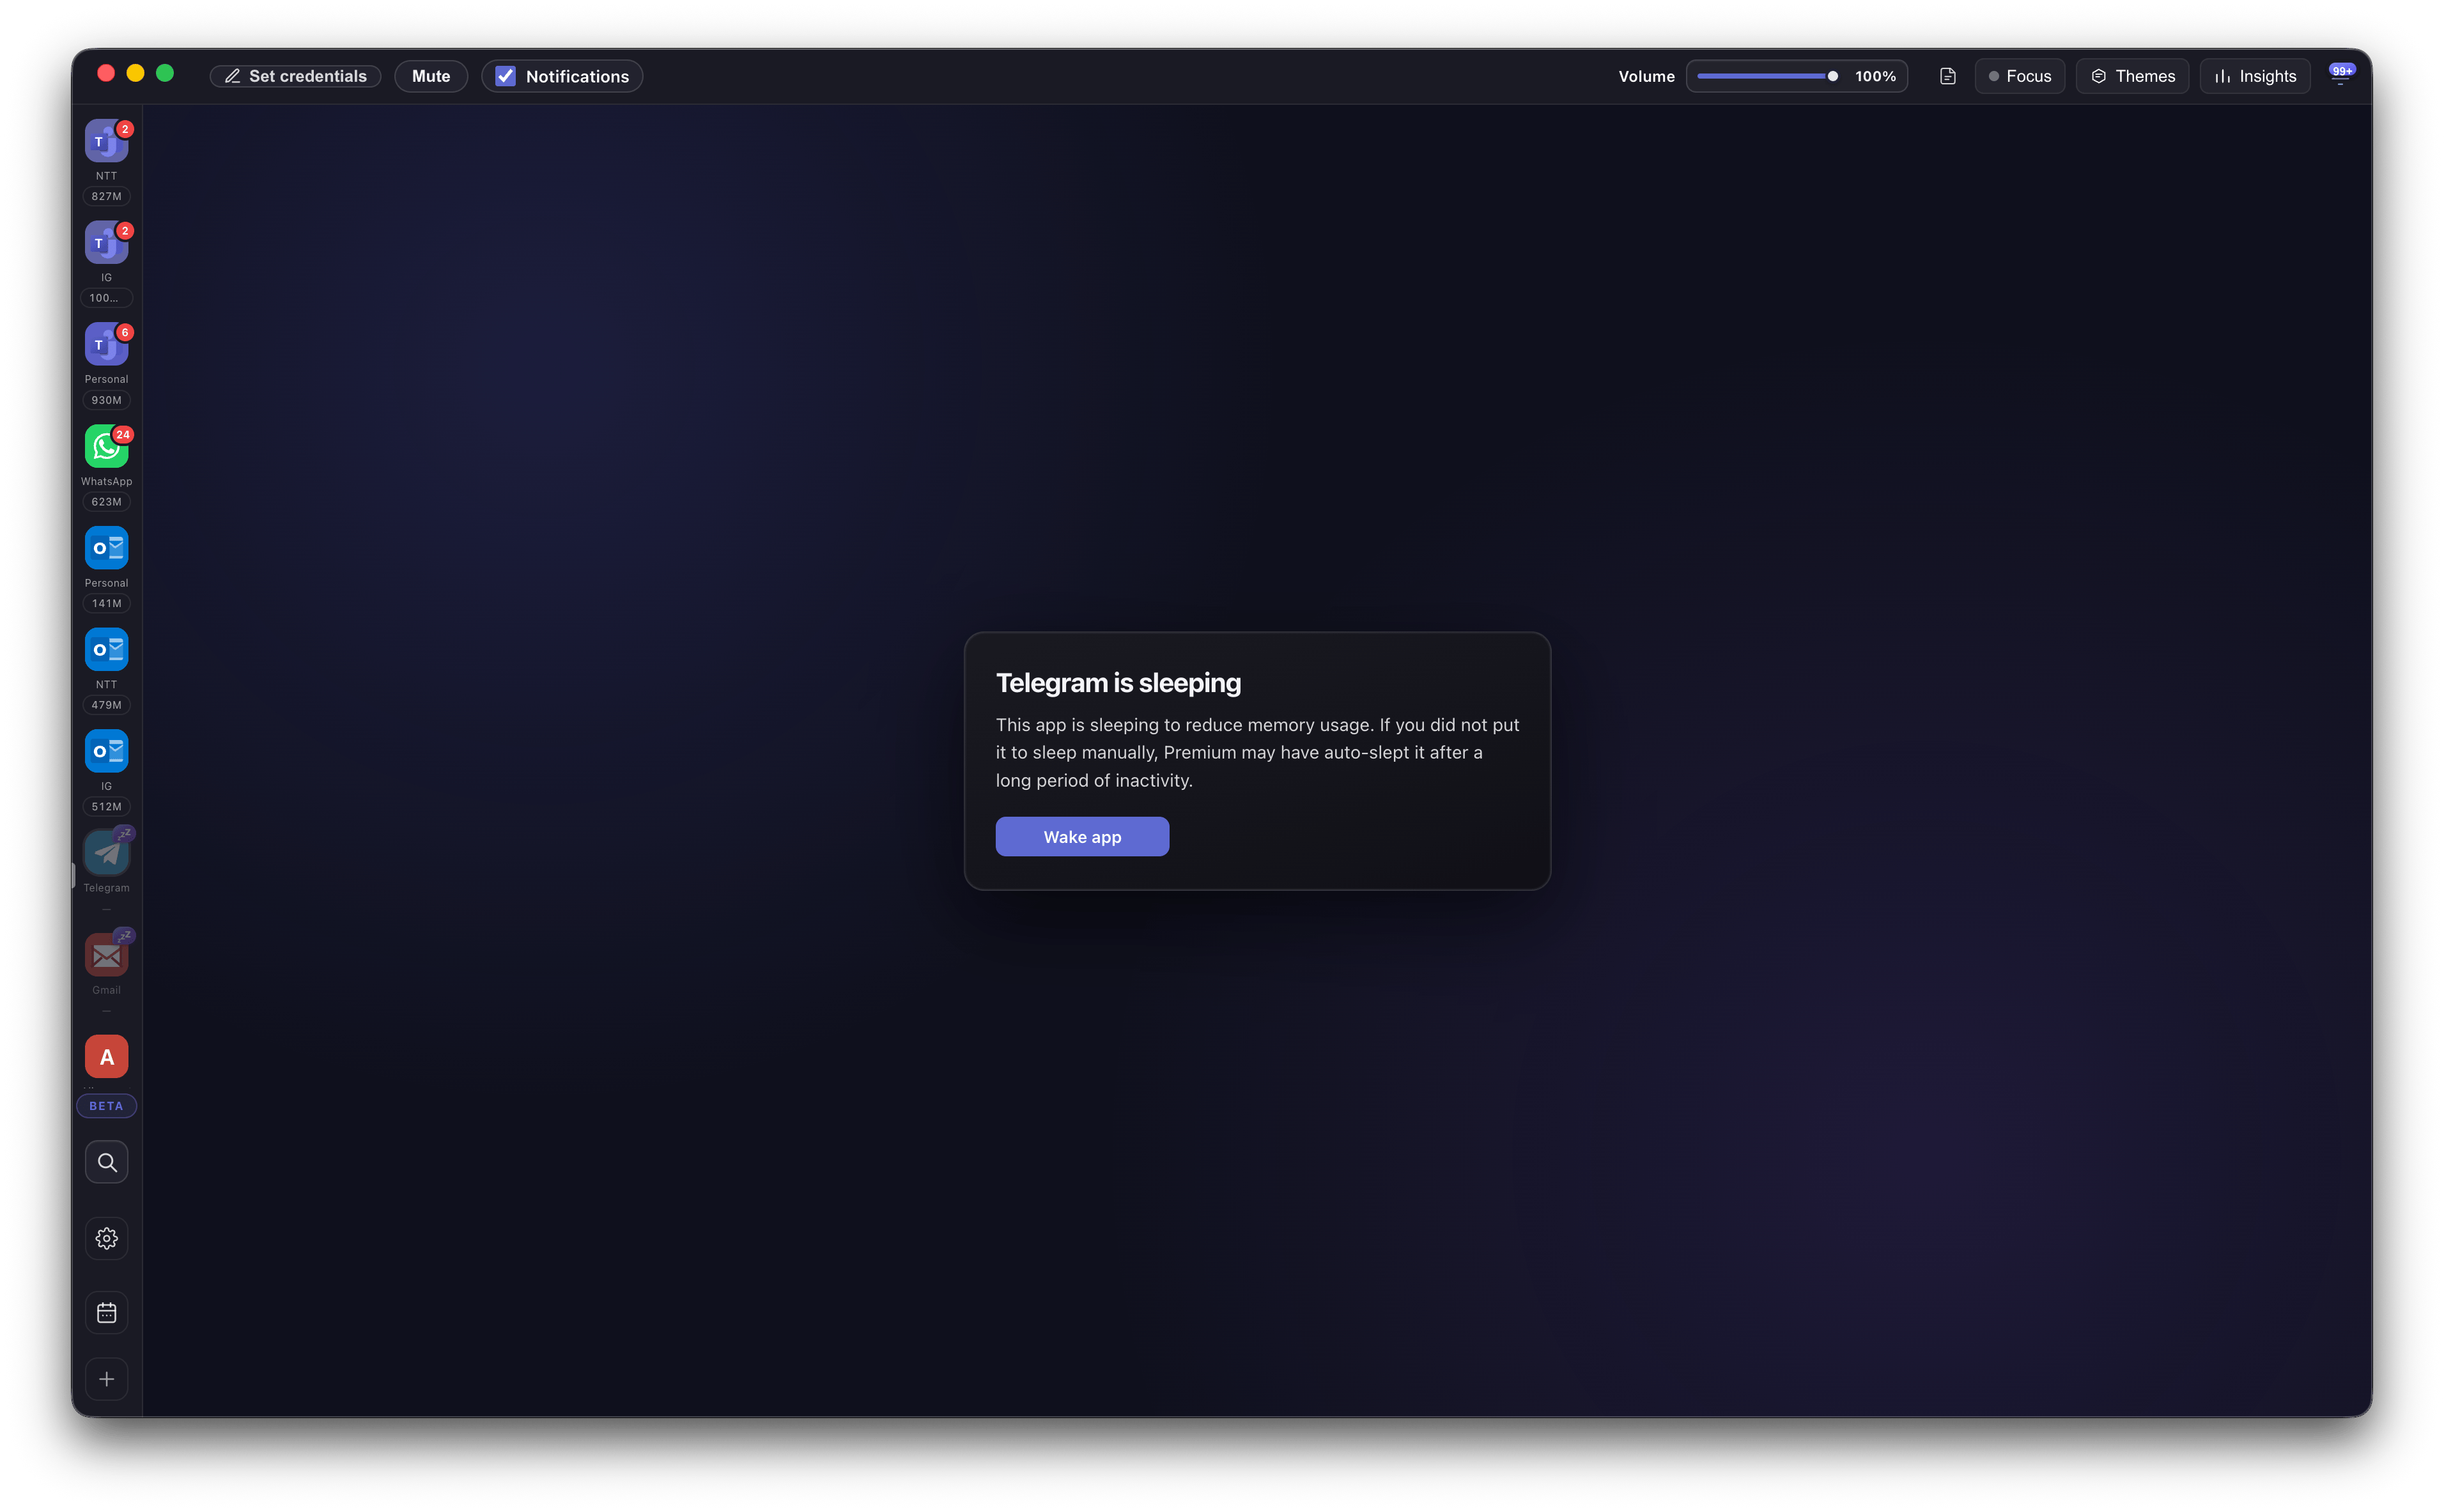
Task: Open the 99+ notifications tray icon
Action: click(x=2341, y=75)
